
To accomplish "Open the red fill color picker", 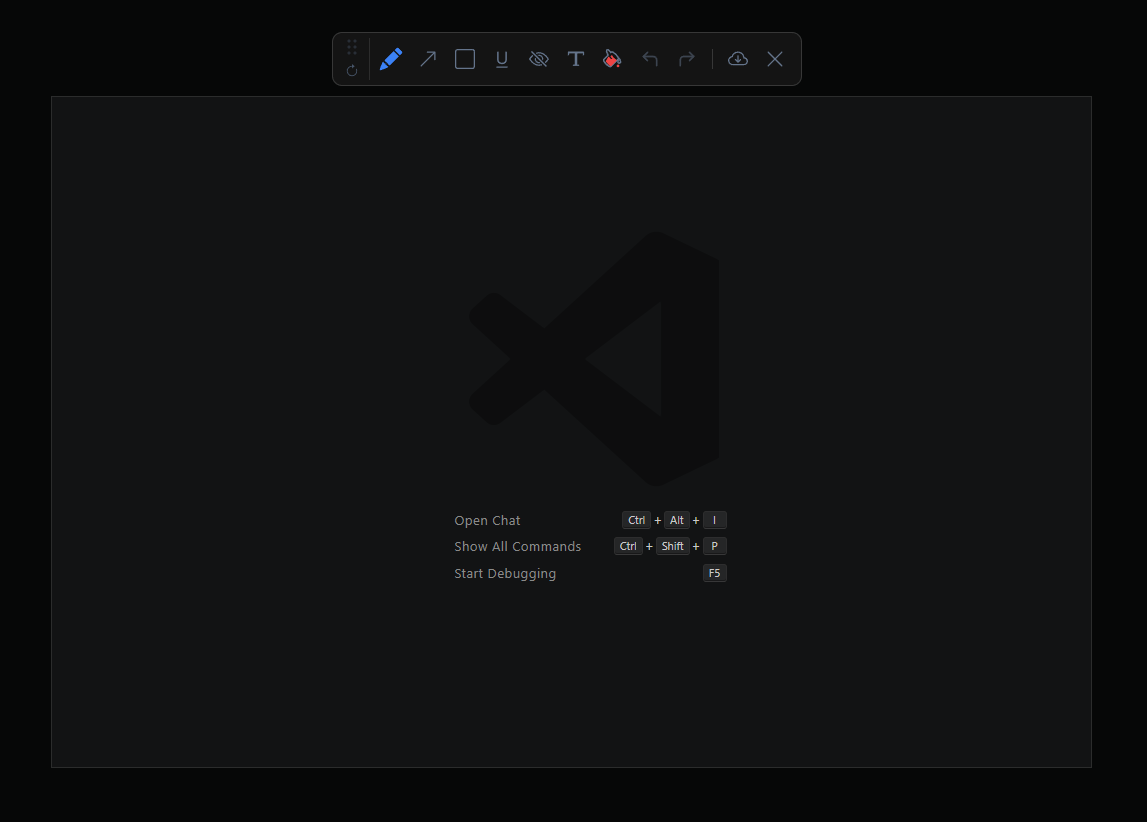I will coord(612,59).
